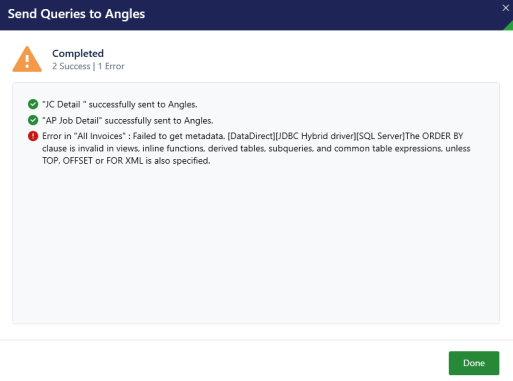Click the green checkmark beside AP Job Detail
Image resolution: width=513 pixels, height=381 pixels.
(x=33, y=120)
